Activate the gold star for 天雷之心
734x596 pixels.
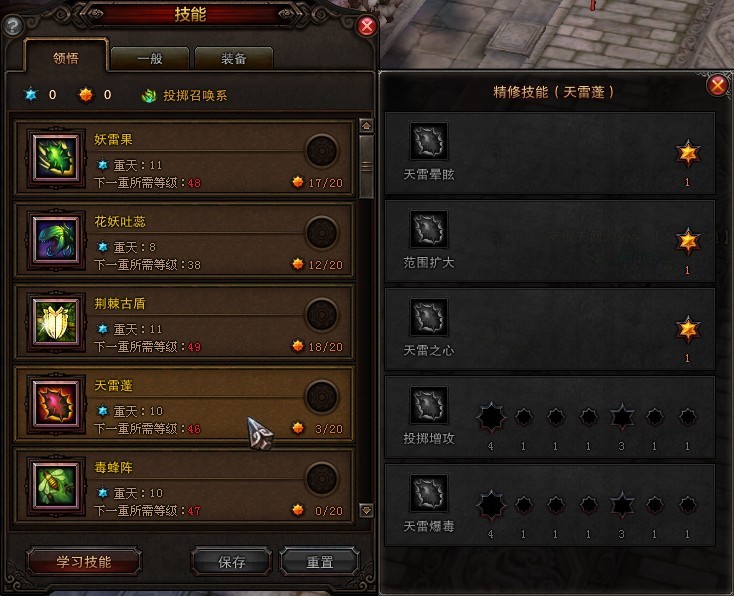click(688, 329)
